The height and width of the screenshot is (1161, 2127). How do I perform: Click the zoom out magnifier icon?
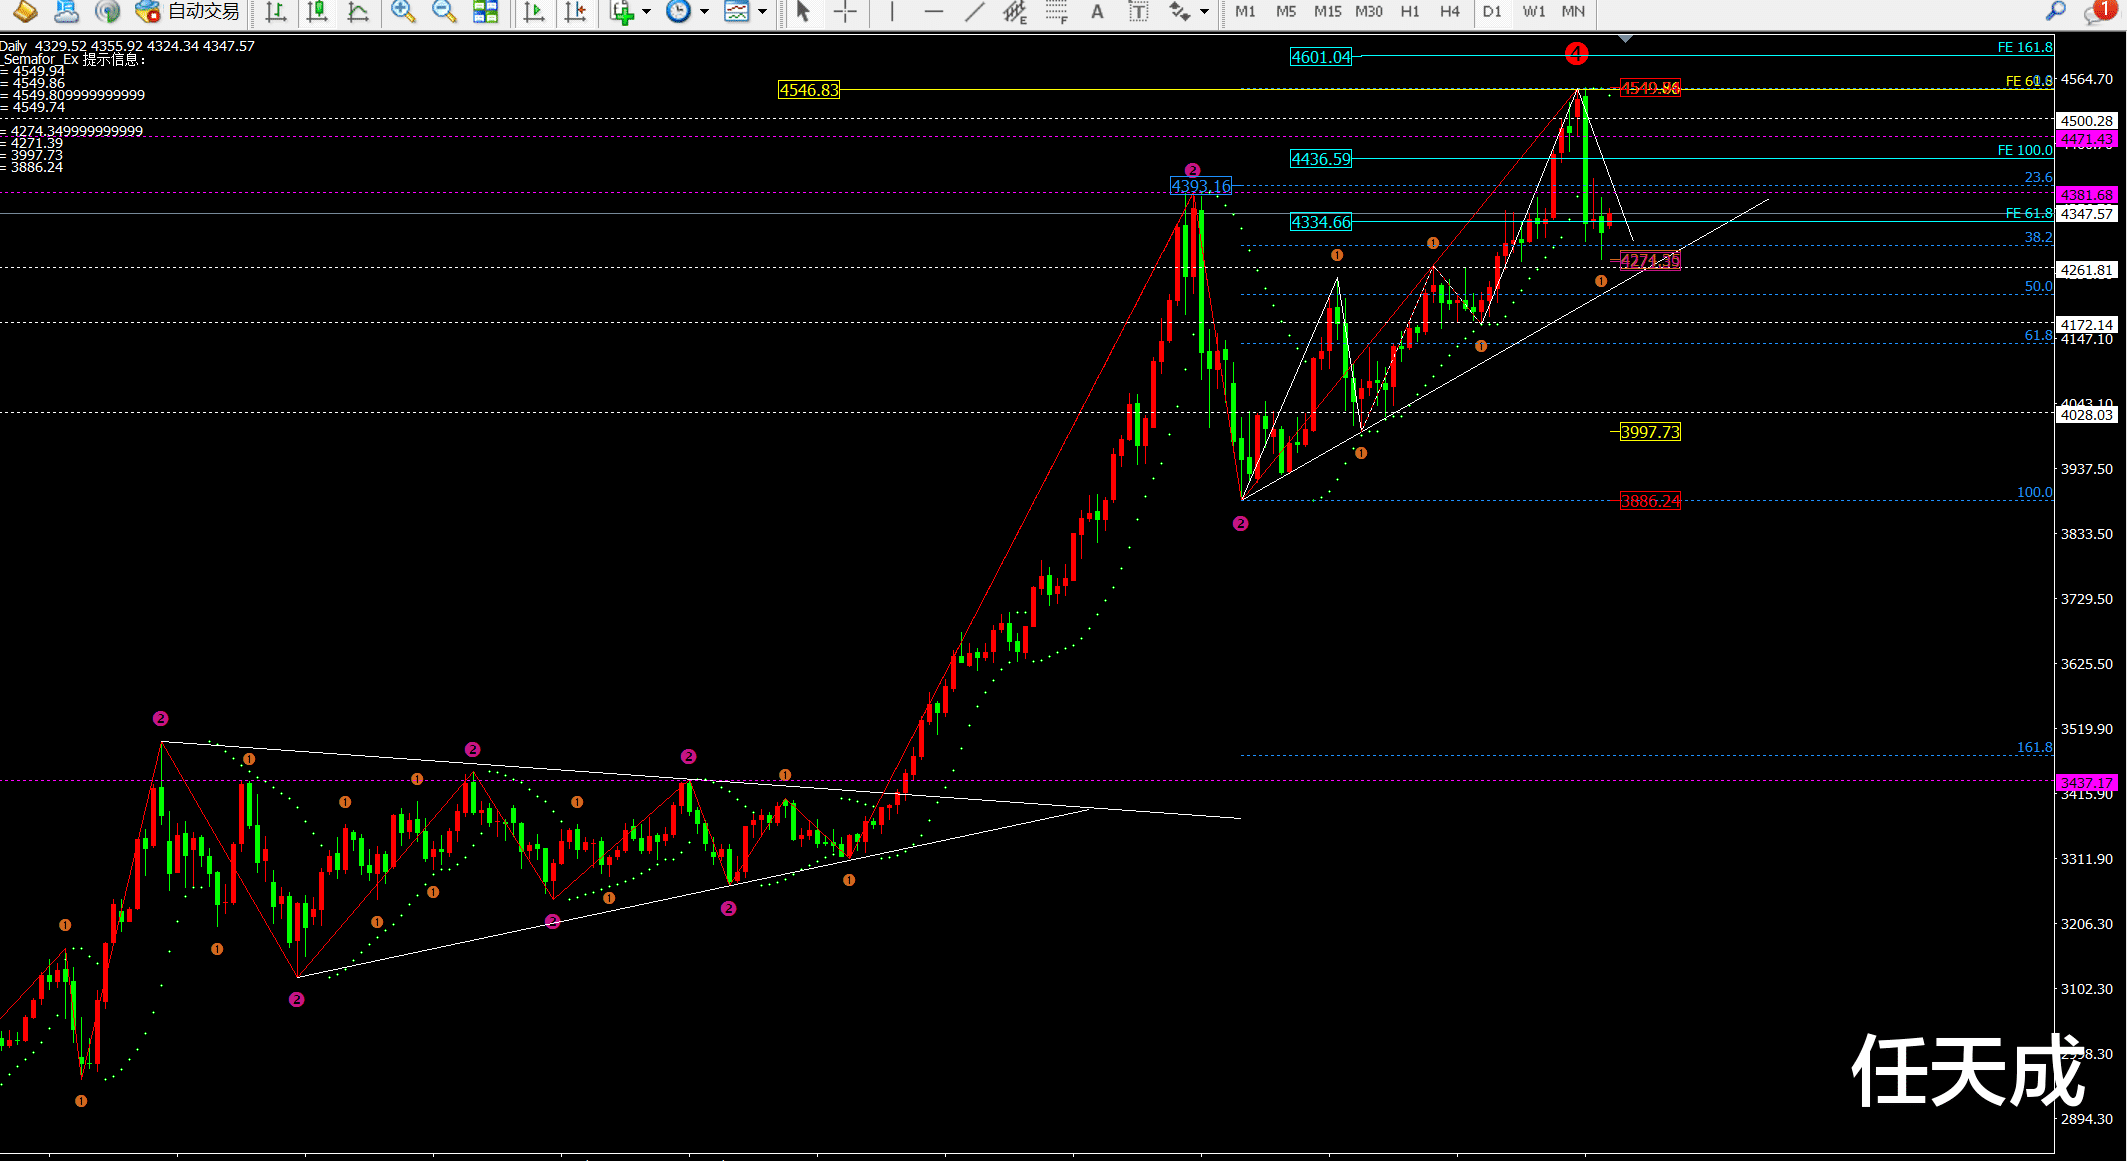[x=444, y=11]
